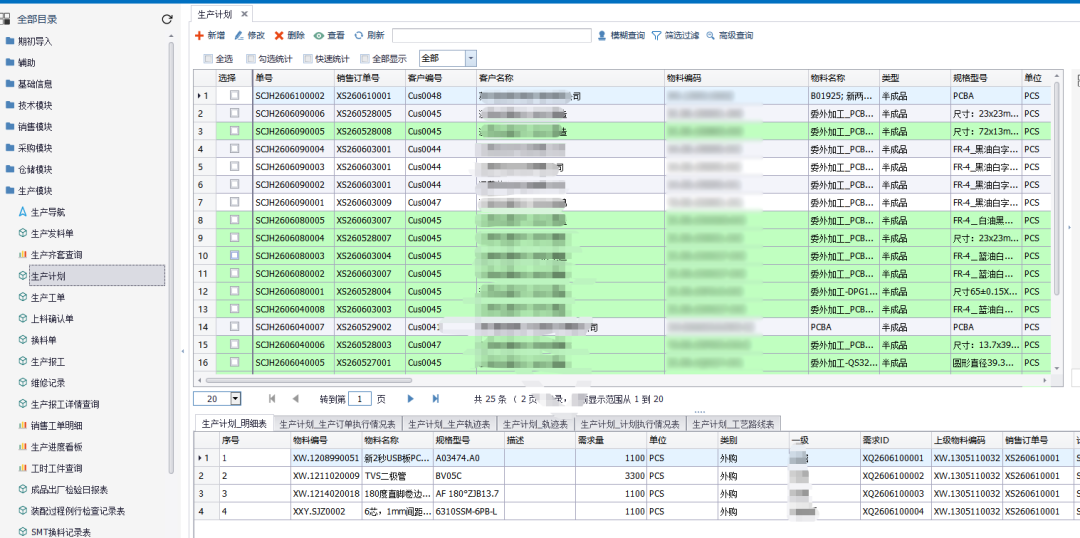Open 工时工件查询 in the sidebar
Viewport: 1080px width, 538px height.
pos(56,468)
